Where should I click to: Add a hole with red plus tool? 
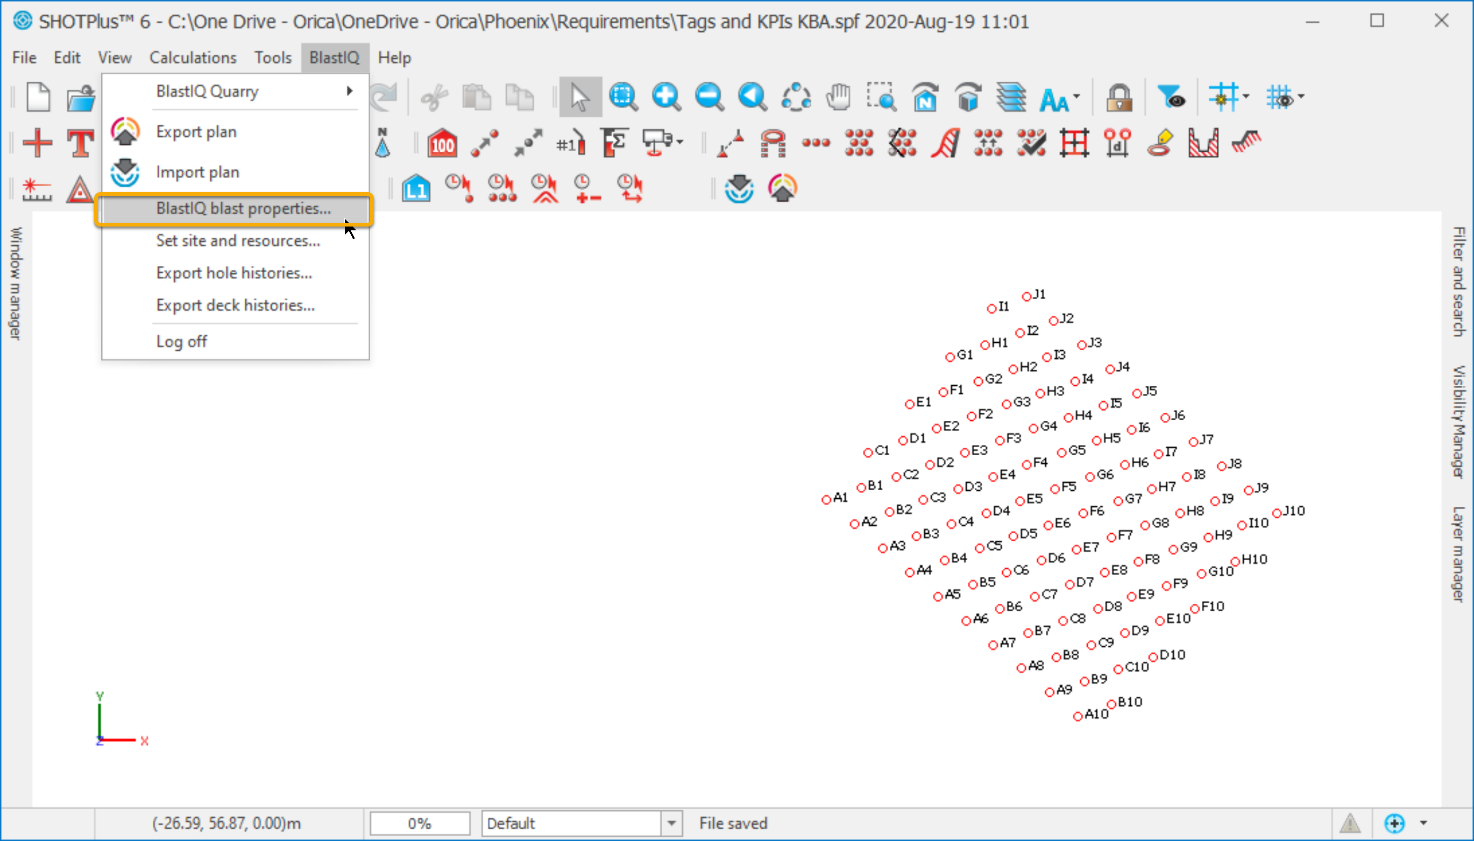[38, 142]
